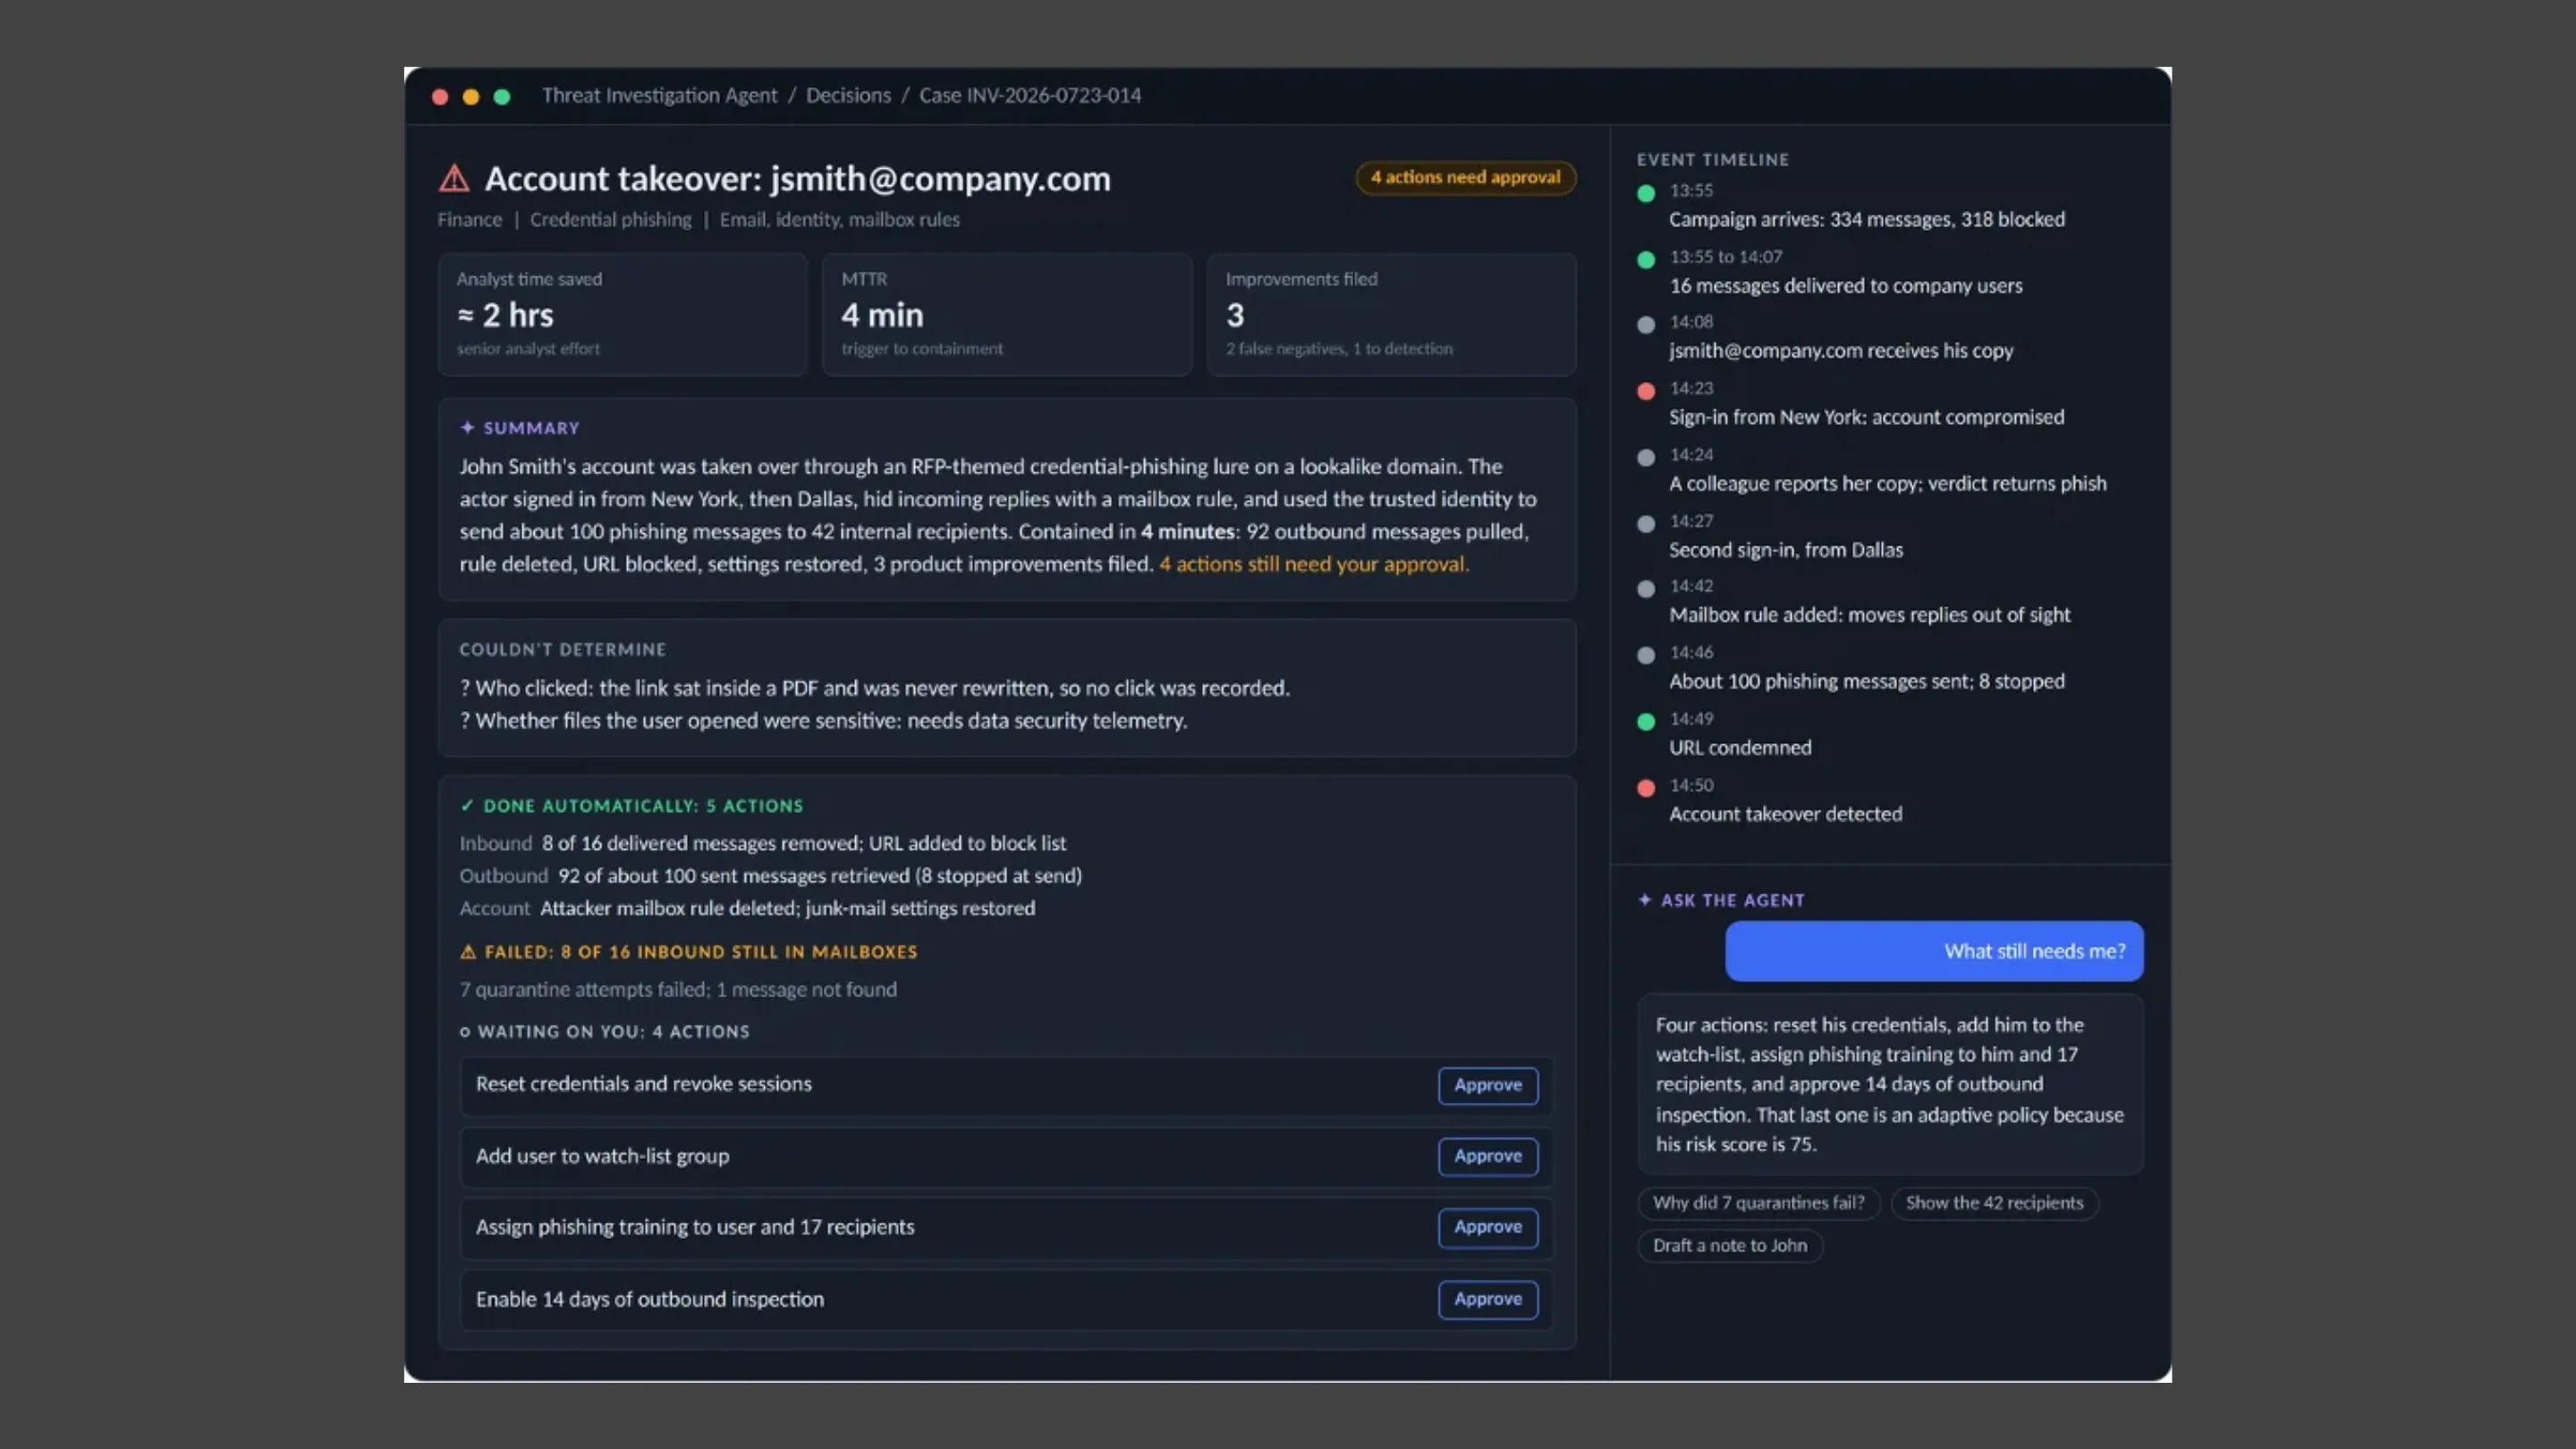2576x1449 pixels.
Task: Click the sensitive files undetermined question line
Action: pos(823,721)
